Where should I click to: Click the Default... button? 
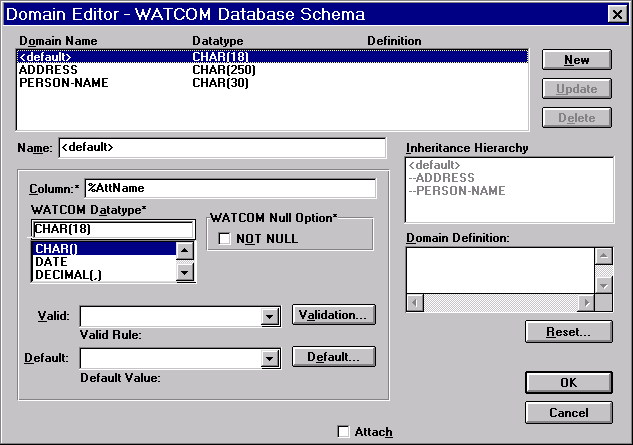(x=333, y=356)
